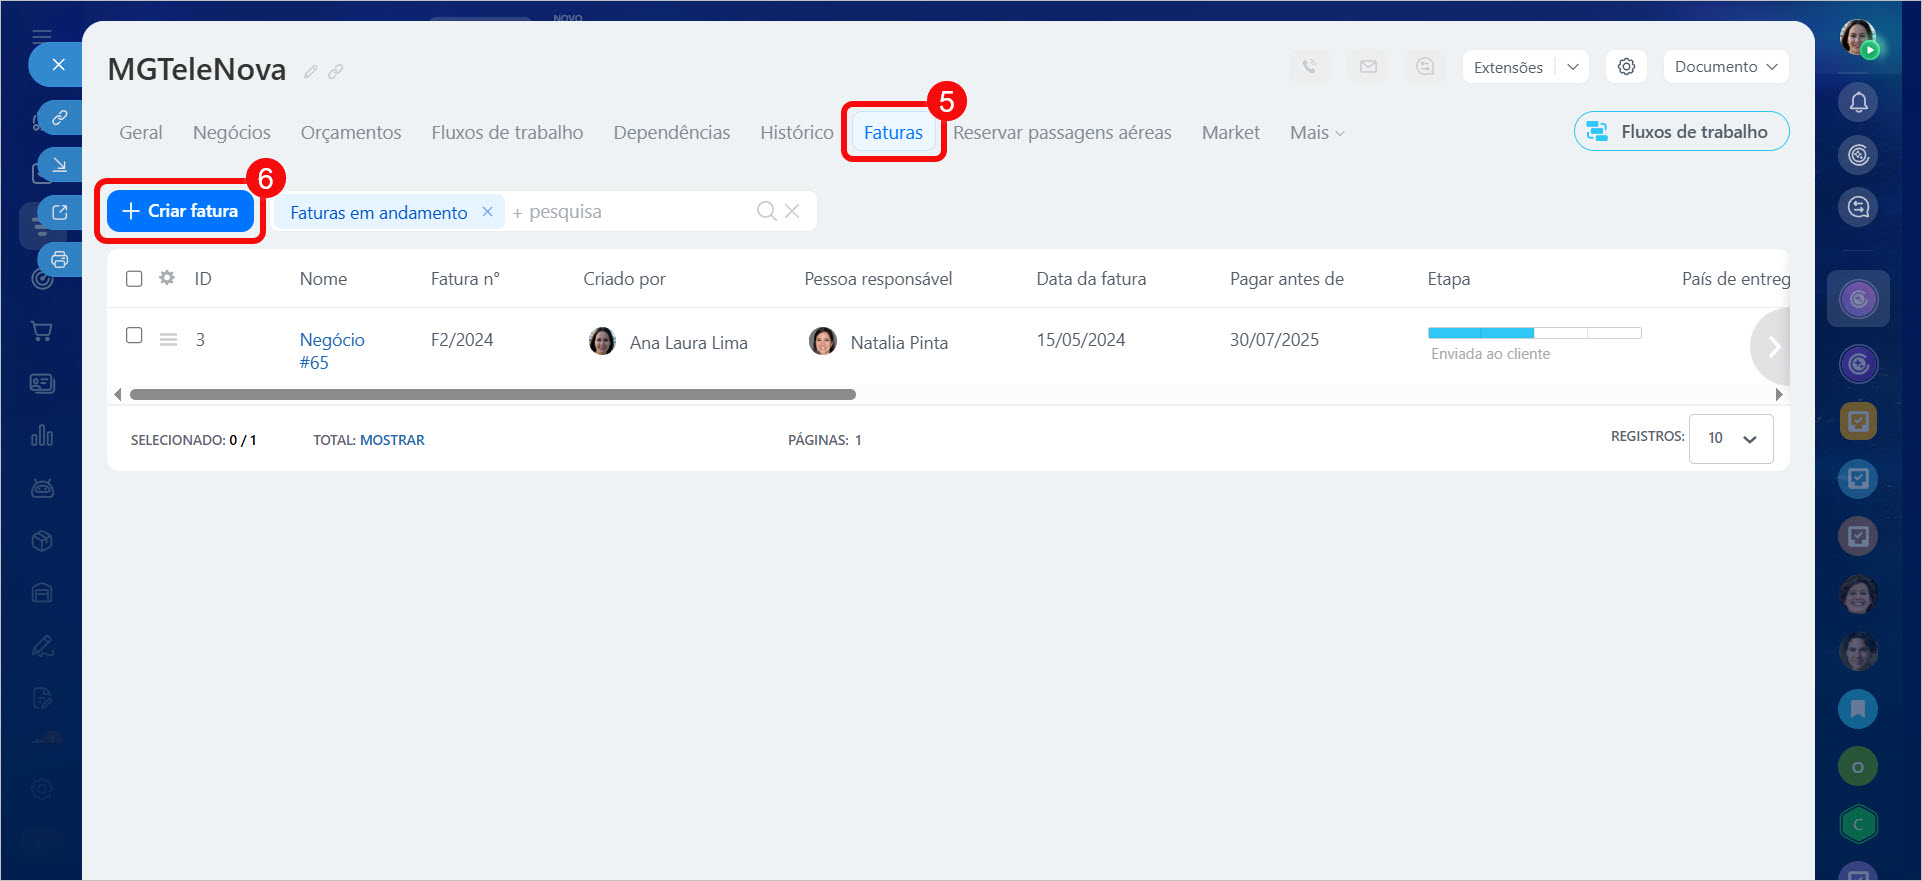
Task: Expand the Documento dropdown
Action: point(1725,67)
